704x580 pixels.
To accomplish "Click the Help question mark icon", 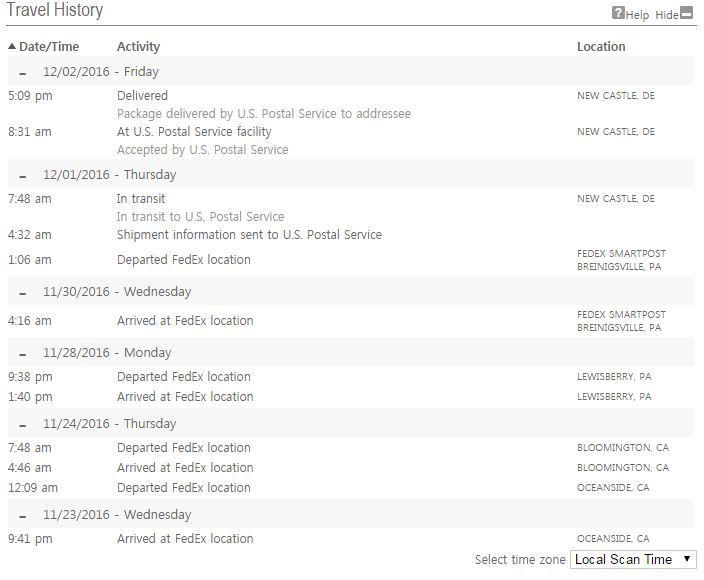I will (618, 14).
